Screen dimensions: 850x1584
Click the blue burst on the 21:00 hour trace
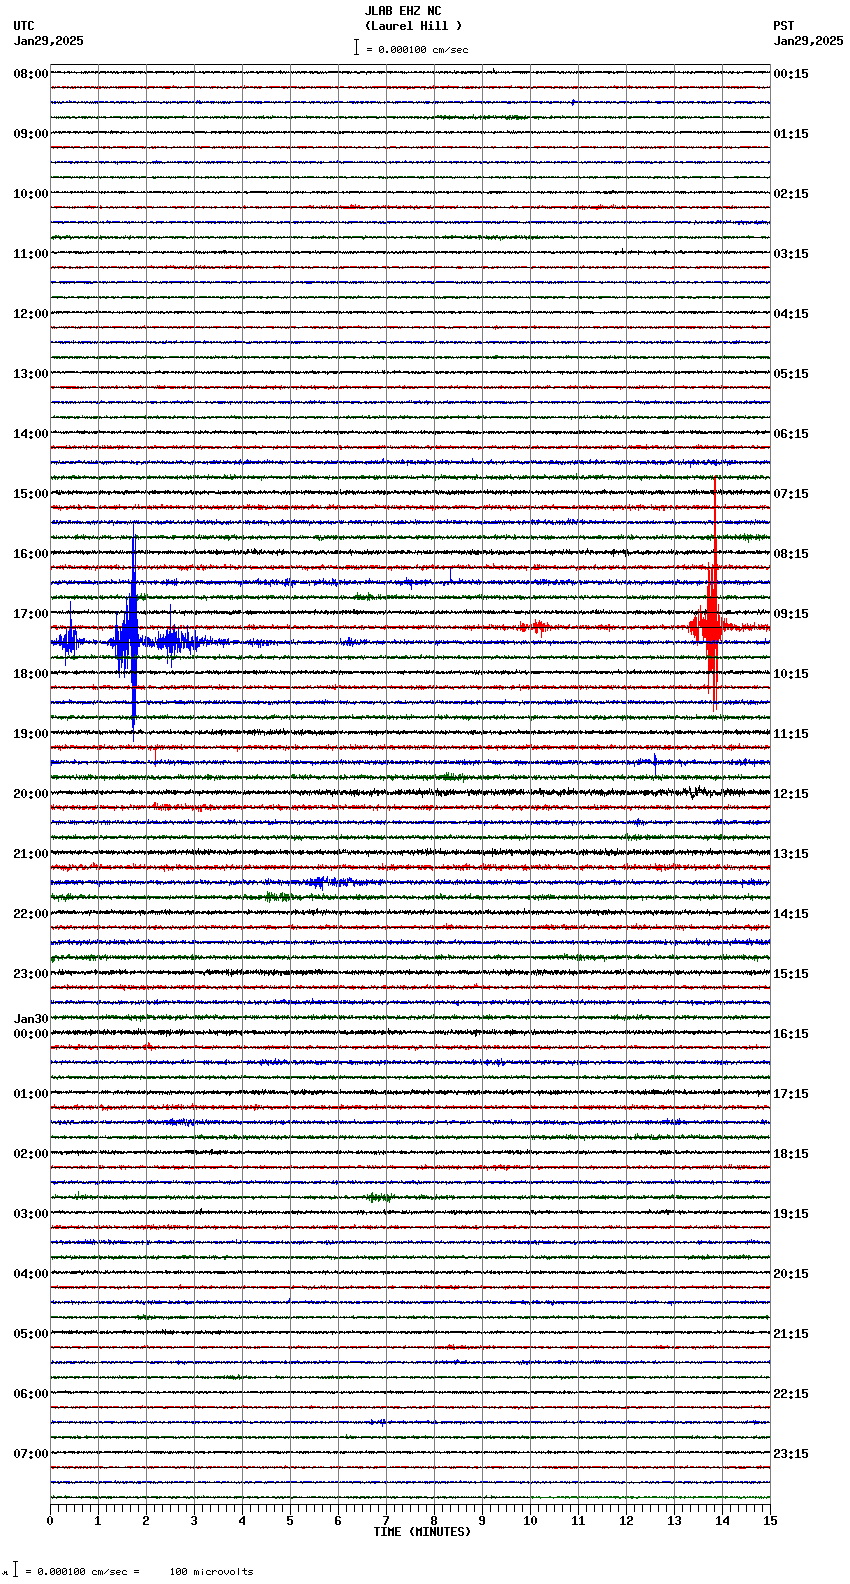click(x=327, y=882)
